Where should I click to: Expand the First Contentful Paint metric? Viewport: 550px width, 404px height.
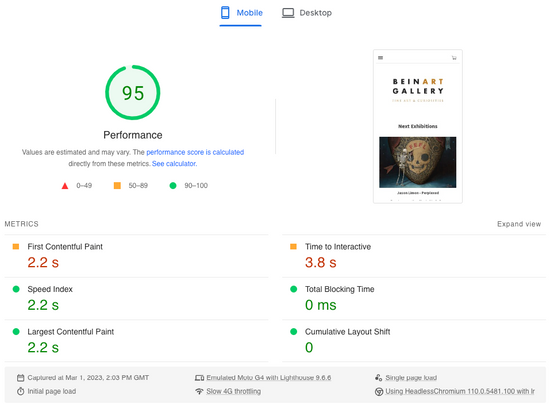[x=136, y=256]
